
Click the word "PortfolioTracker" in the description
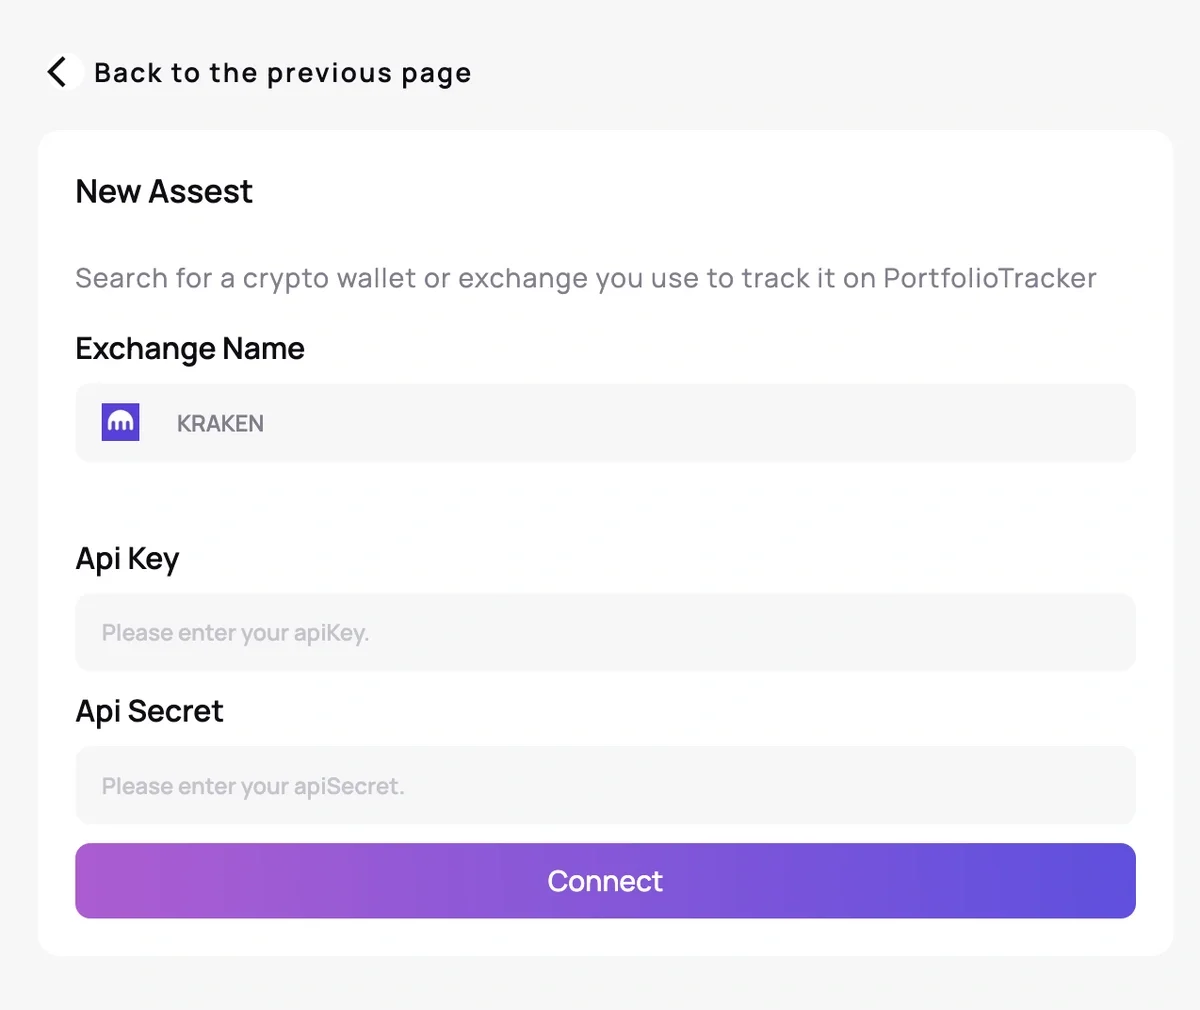pos(990,278)
